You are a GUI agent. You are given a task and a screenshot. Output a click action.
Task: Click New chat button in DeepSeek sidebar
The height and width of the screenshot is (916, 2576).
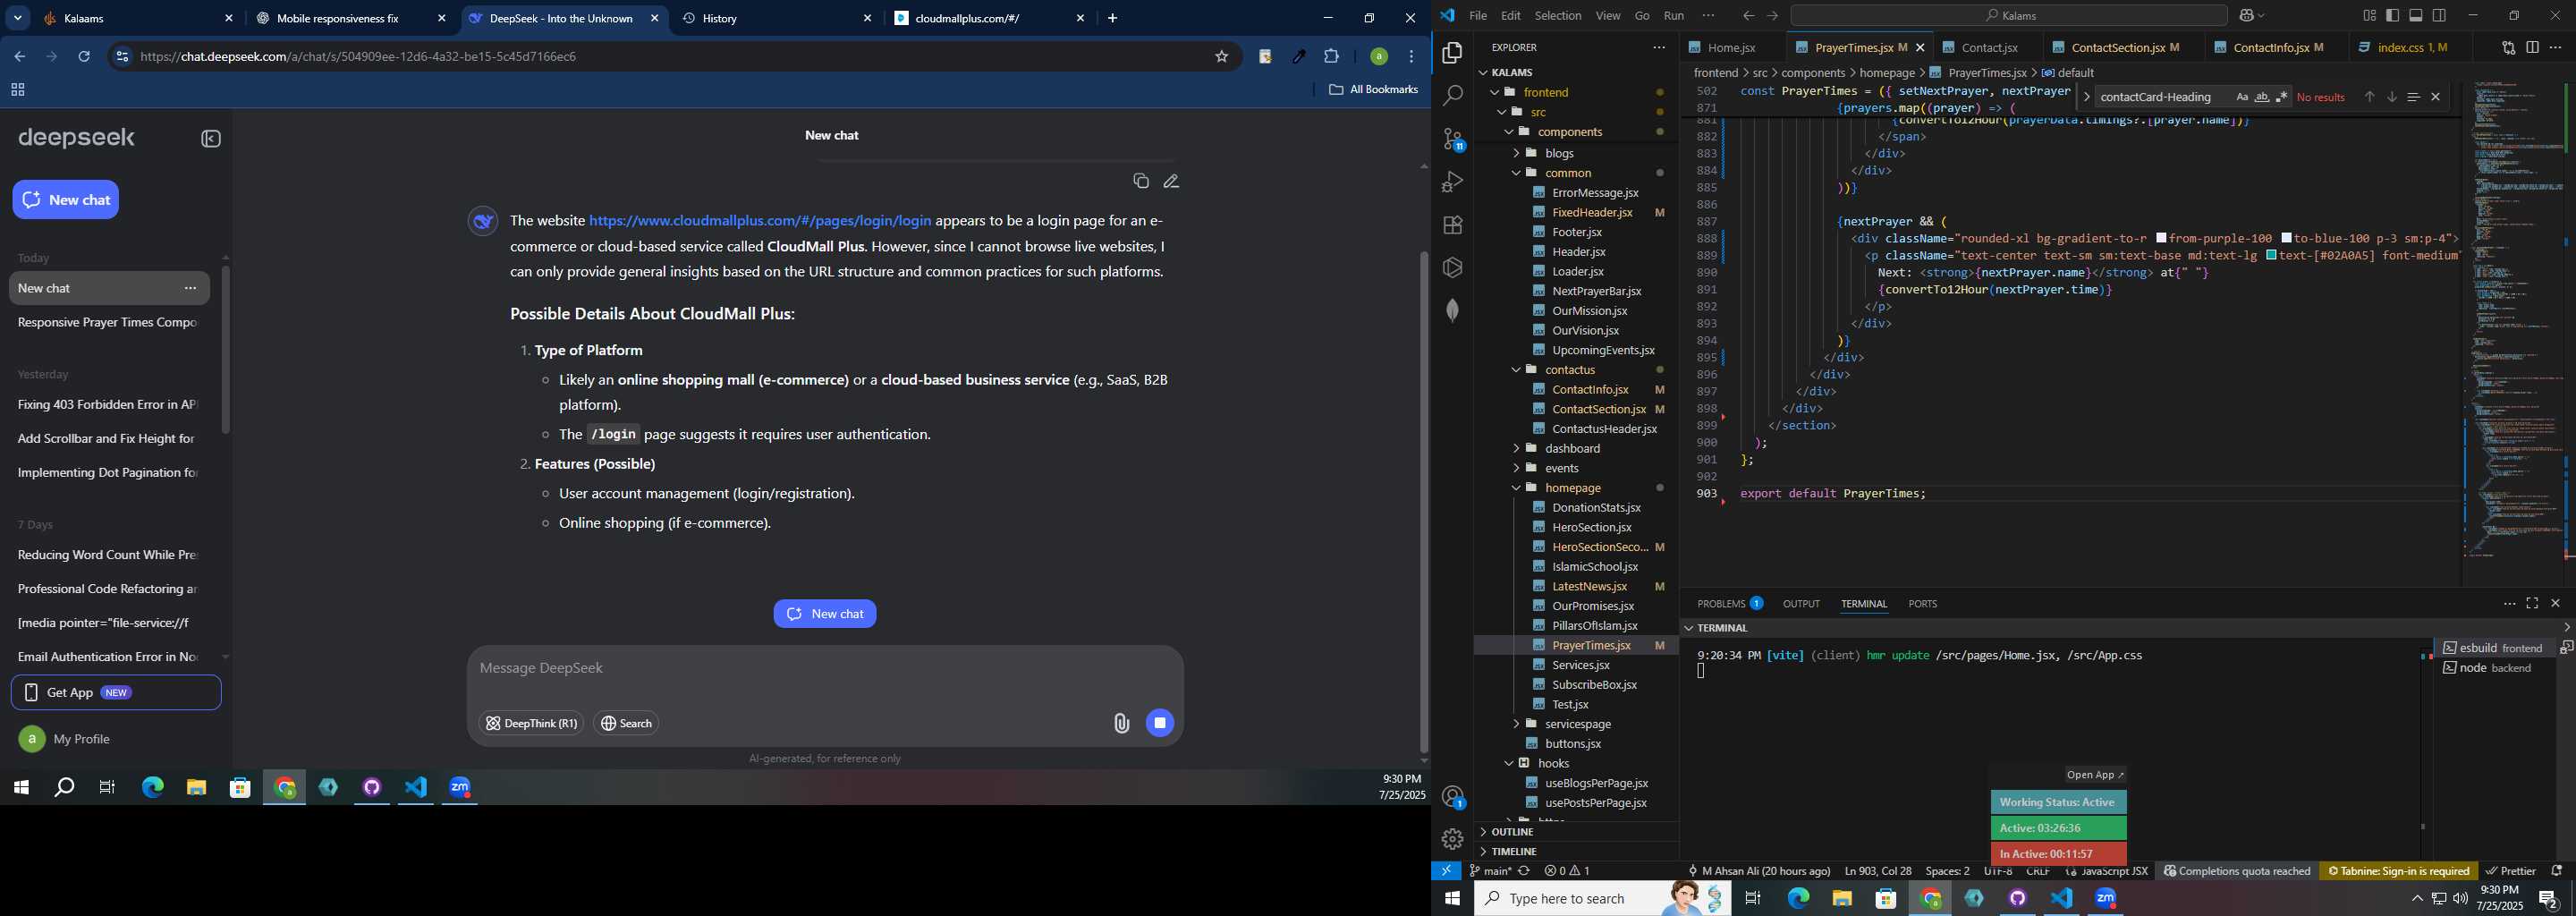[x=66, y=200]
